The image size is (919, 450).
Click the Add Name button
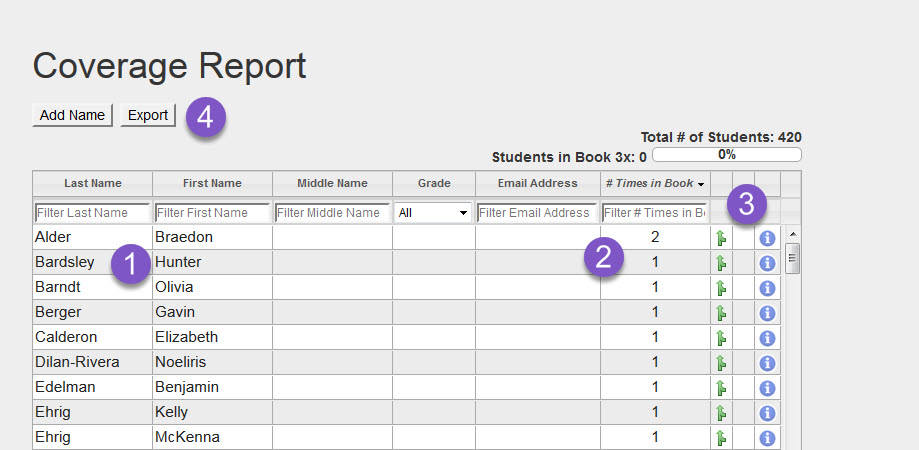point(72,115)
